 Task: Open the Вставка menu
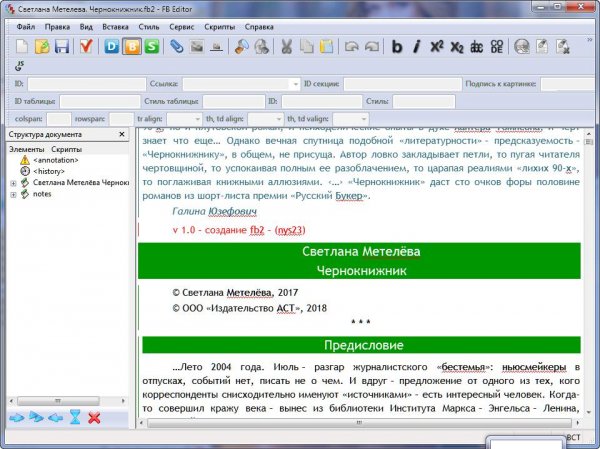115,27
